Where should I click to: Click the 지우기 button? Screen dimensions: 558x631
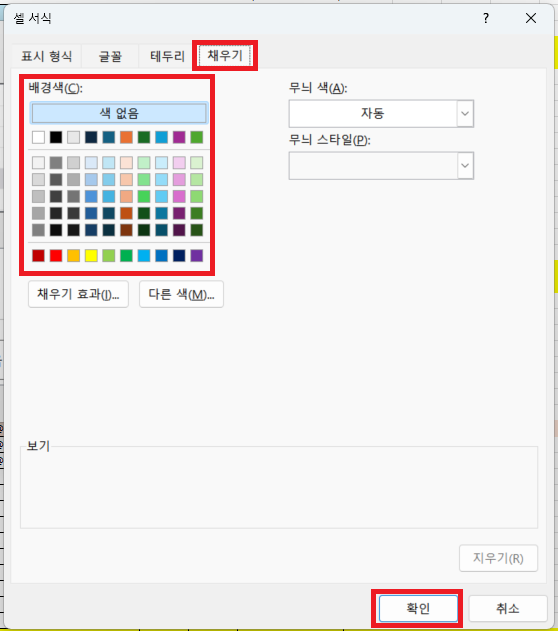coord(498,558)
